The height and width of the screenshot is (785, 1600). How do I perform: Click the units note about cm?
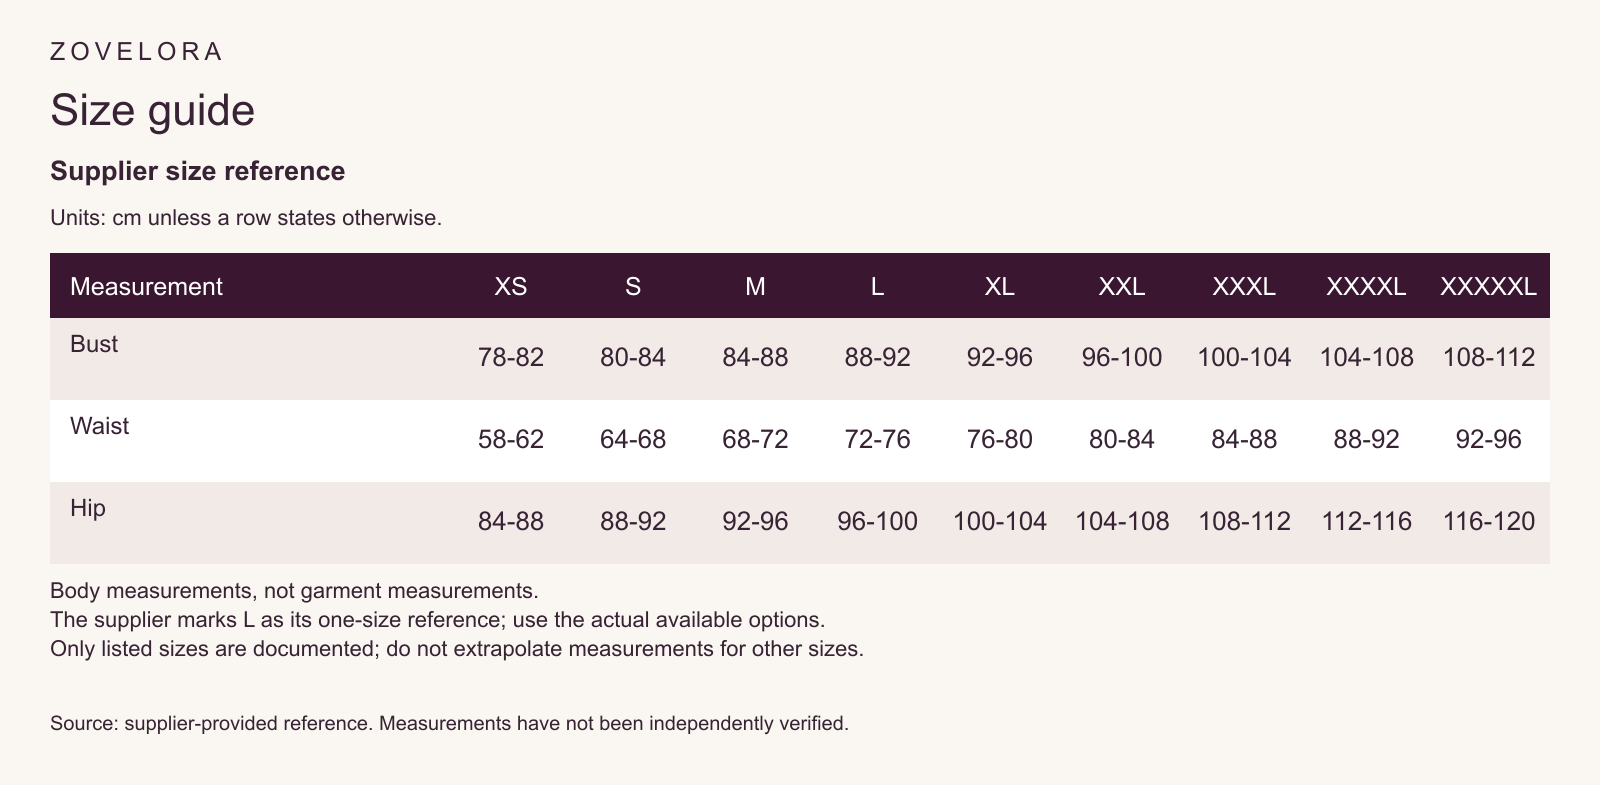[246, 218]
